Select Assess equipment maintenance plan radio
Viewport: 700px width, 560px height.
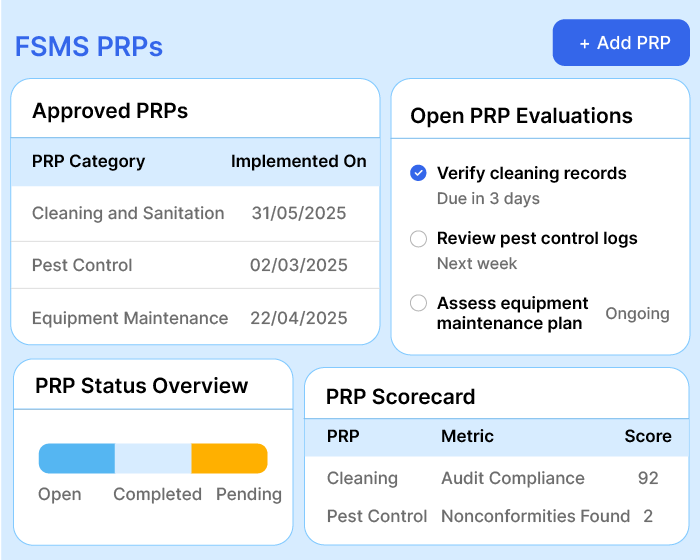click(x=419, y=303)
